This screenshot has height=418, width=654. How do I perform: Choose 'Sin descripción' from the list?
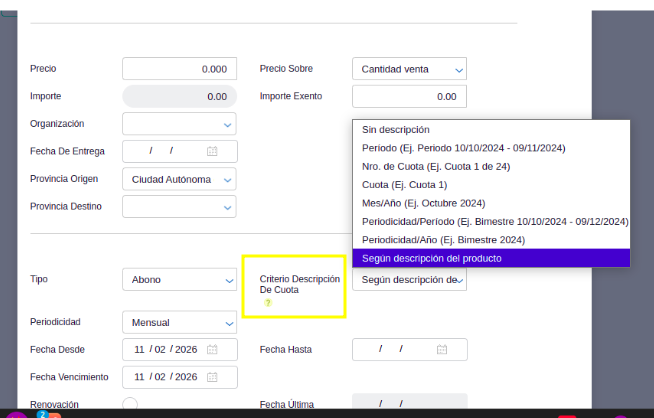[396, 130]
